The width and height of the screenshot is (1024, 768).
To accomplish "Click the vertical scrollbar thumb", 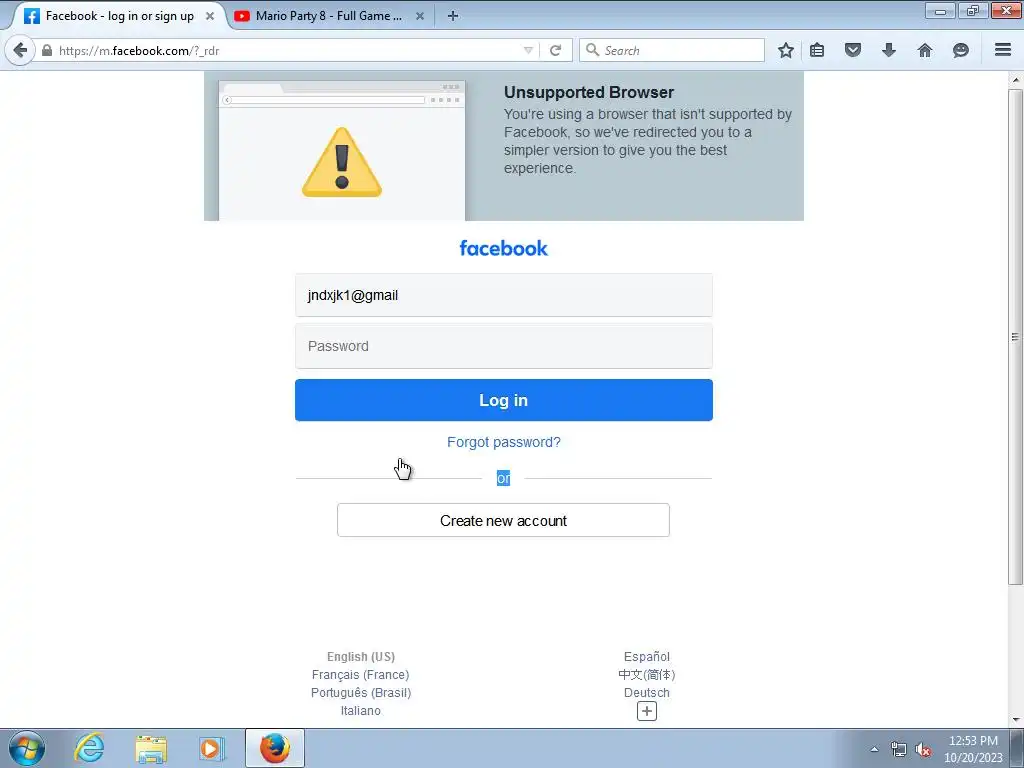I will coord(1015,337).
